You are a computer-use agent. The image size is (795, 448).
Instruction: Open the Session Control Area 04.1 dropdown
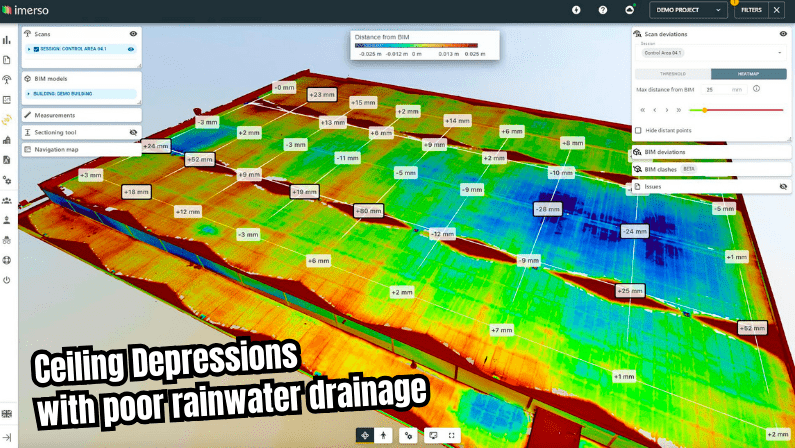[x=710, y=53]
